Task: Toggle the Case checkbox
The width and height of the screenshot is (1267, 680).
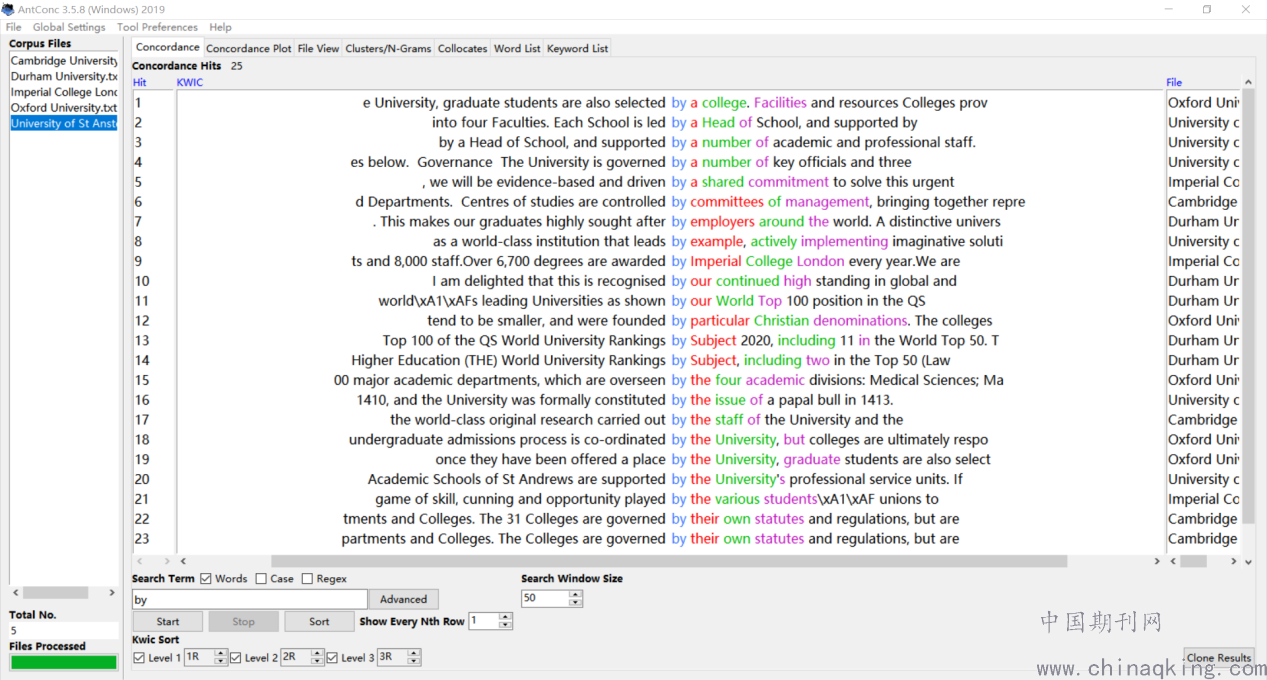Action: [261, 578]
